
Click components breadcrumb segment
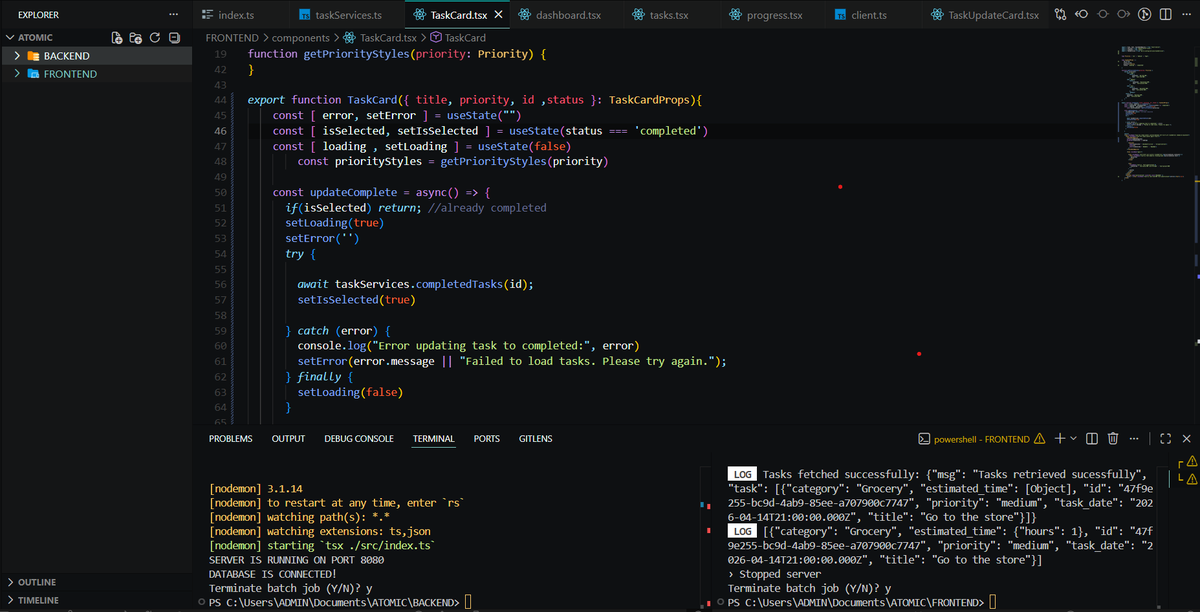[x=301, y=38]
